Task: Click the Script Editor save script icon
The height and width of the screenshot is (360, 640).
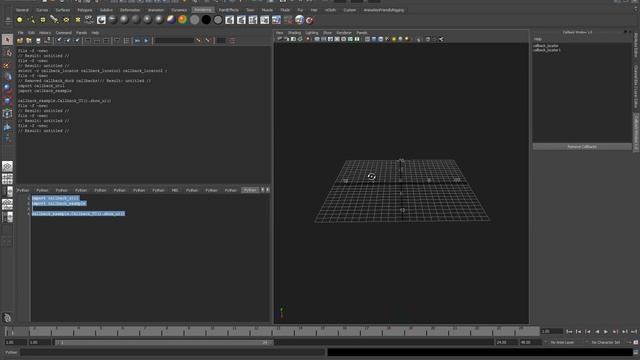Action: coord(38,40)
